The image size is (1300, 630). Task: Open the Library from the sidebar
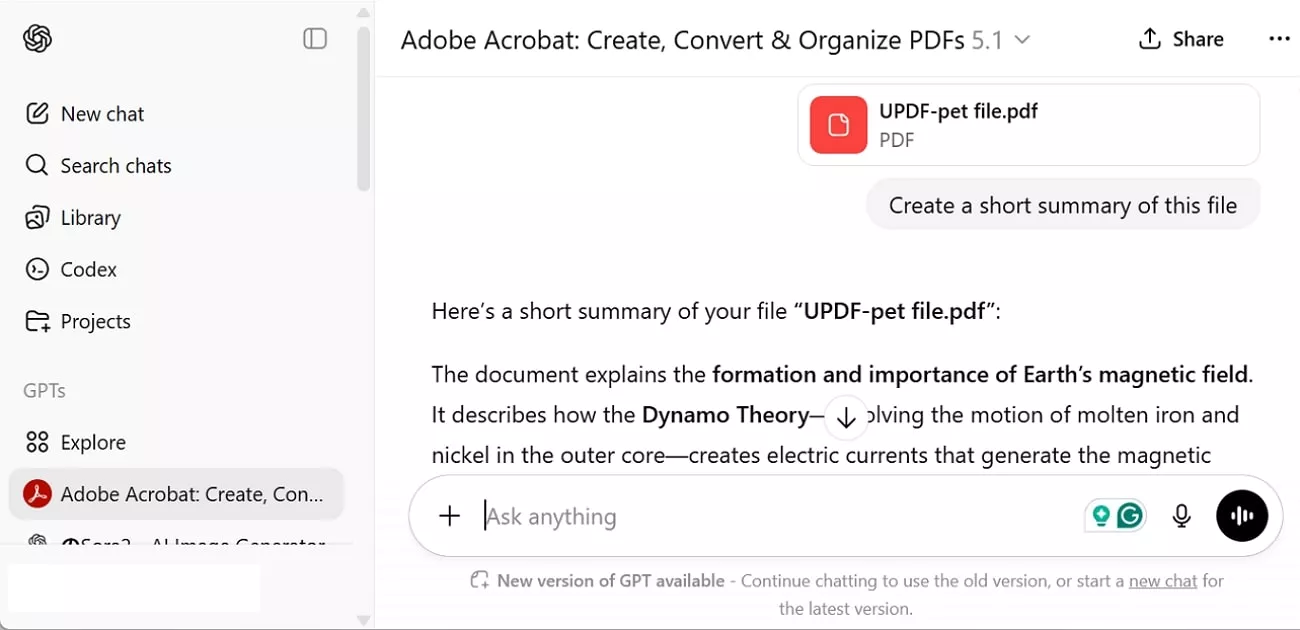(38, 217)
